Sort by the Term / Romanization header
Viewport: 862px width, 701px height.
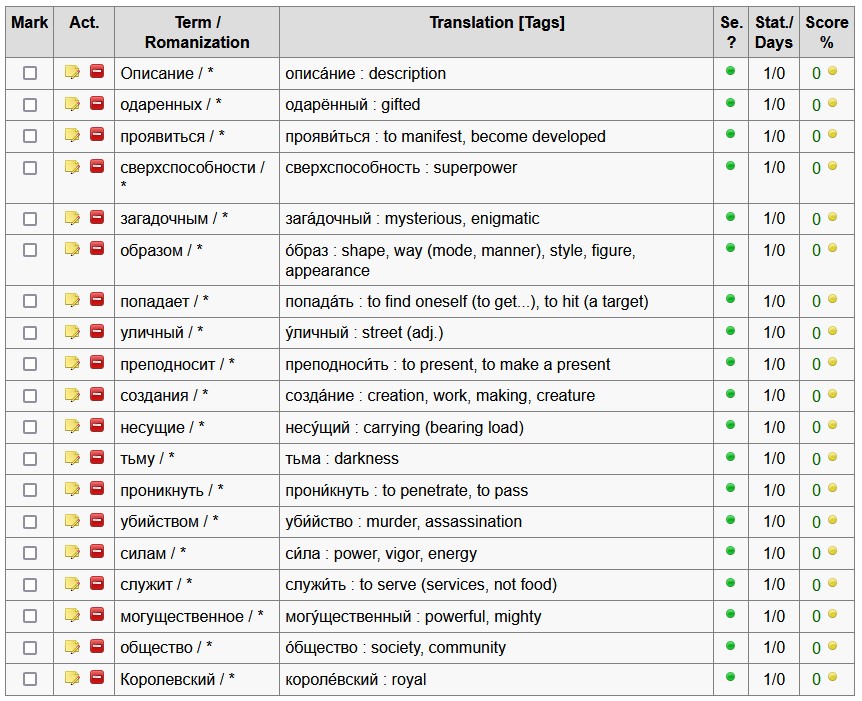[x=197, y=32]
